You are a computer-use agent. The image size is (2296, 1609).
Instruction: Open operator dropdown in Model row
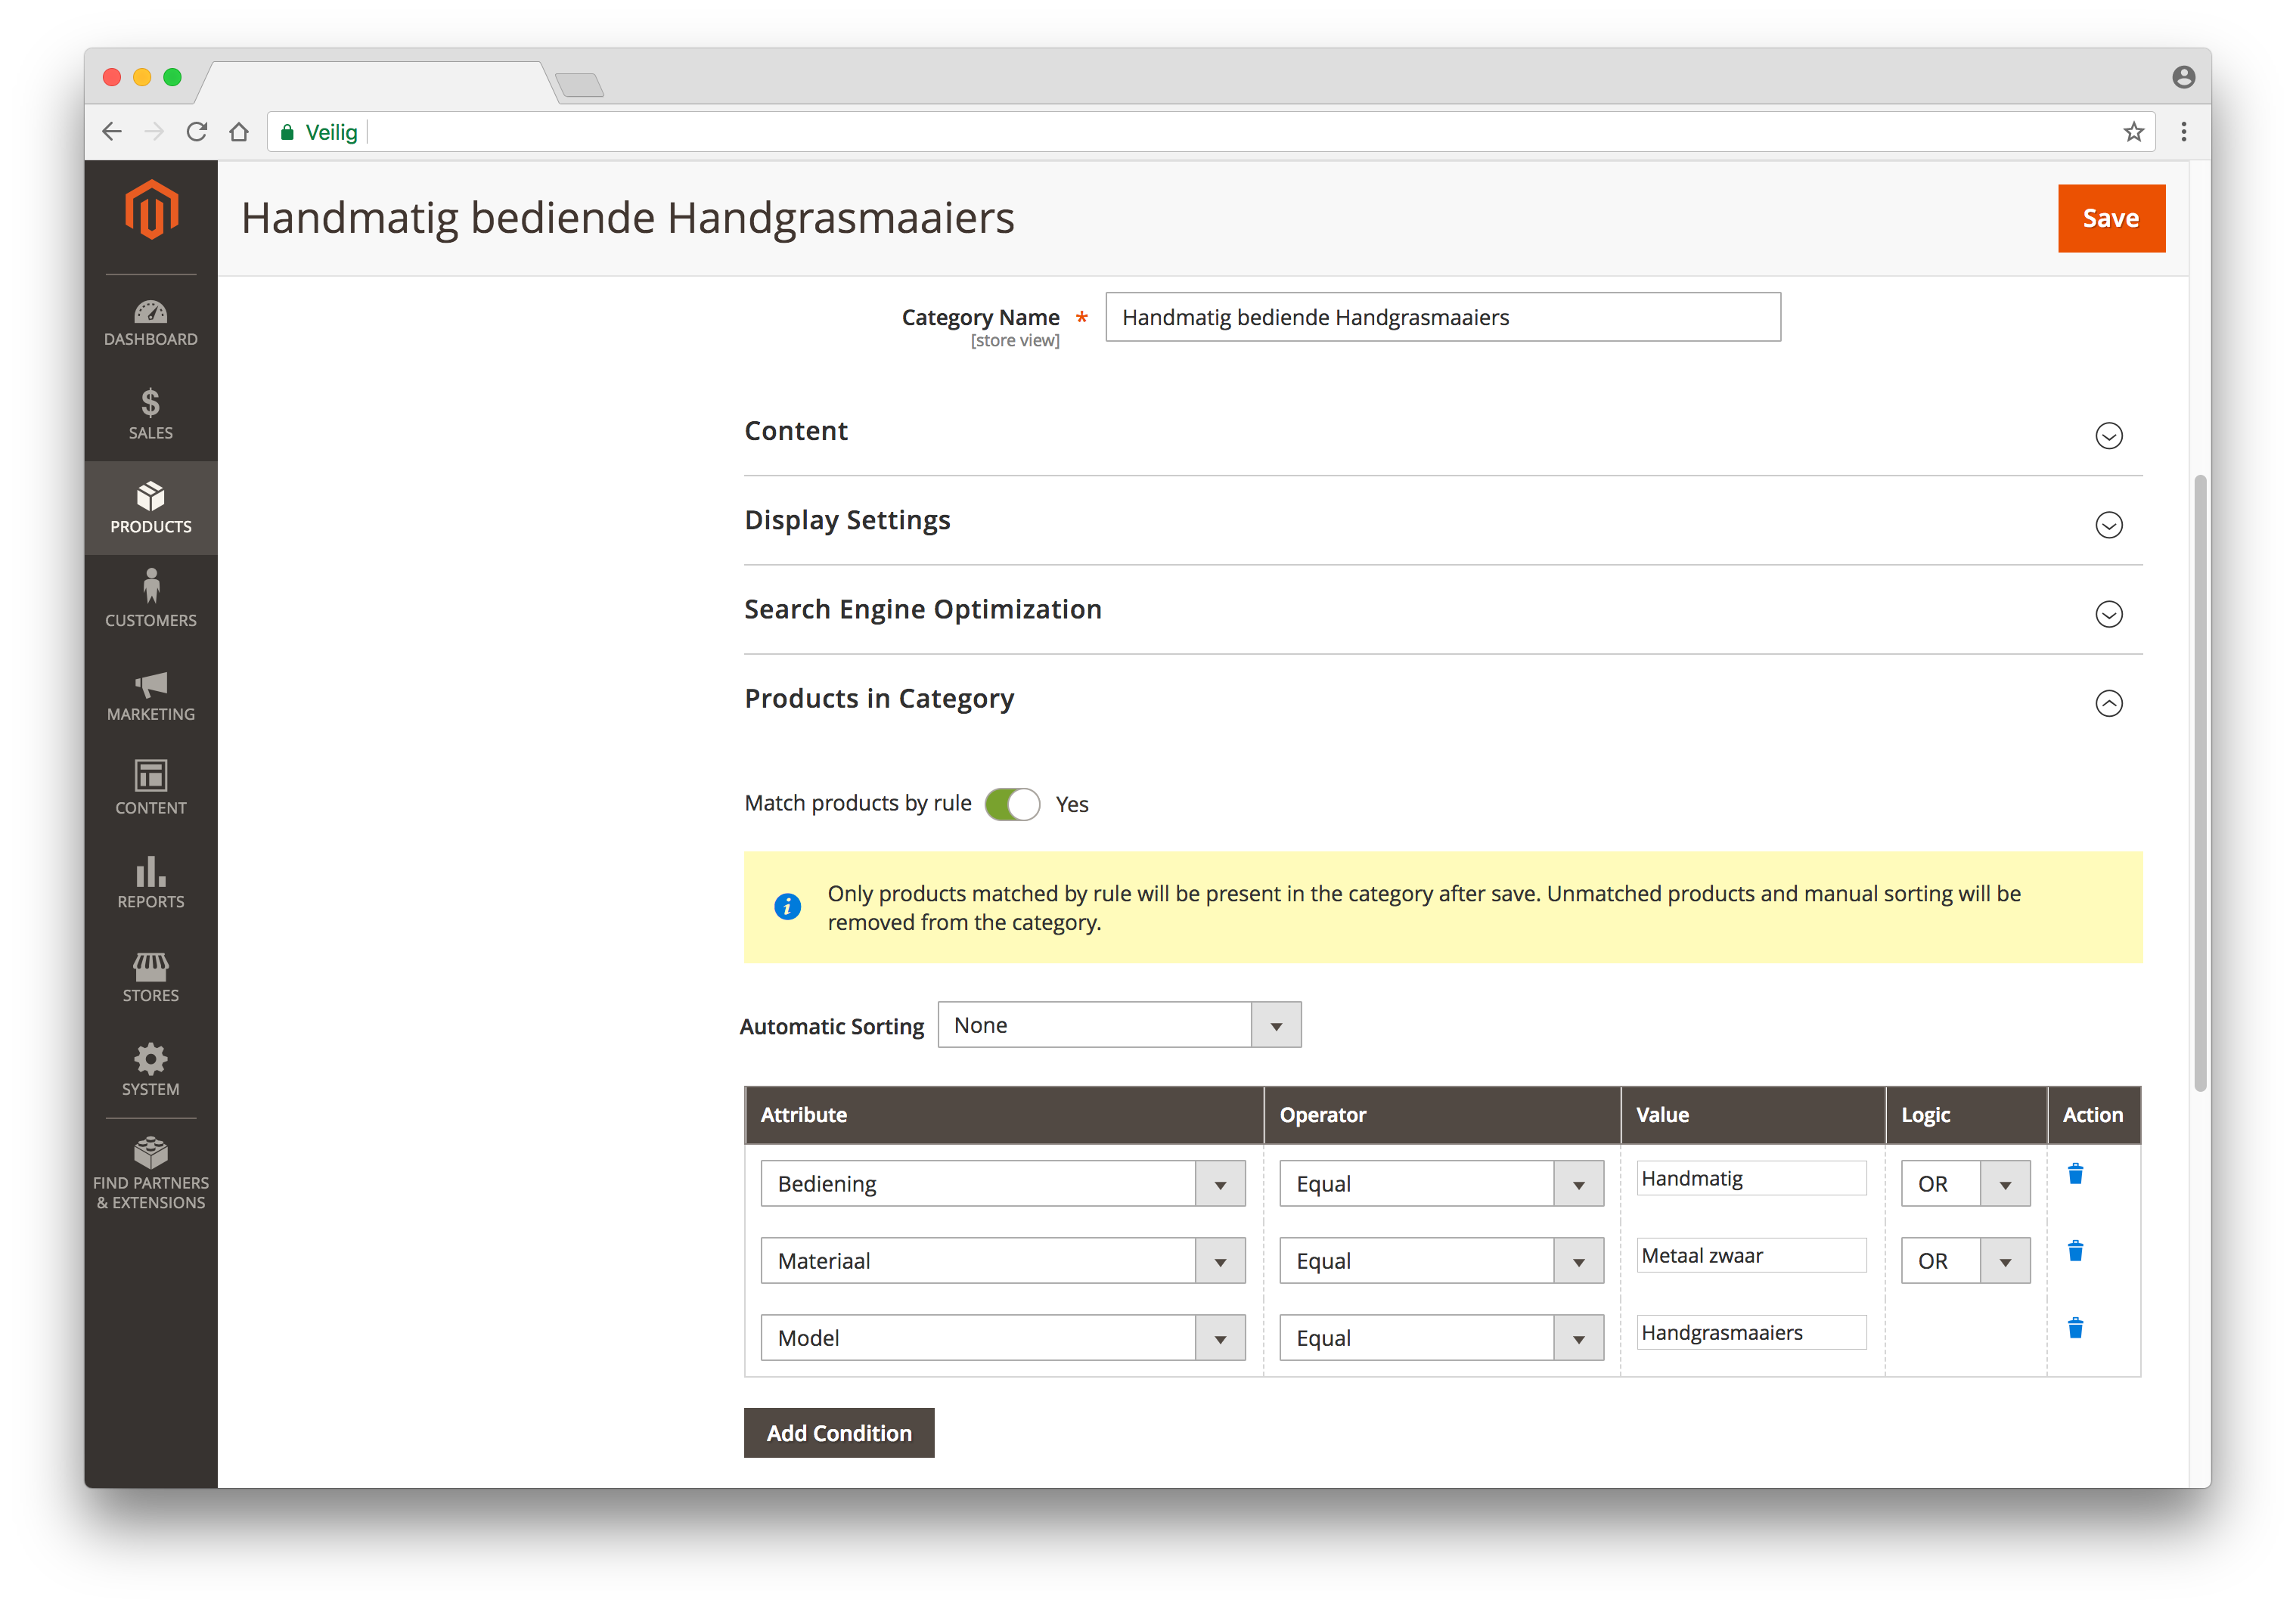point(1441,1338)
